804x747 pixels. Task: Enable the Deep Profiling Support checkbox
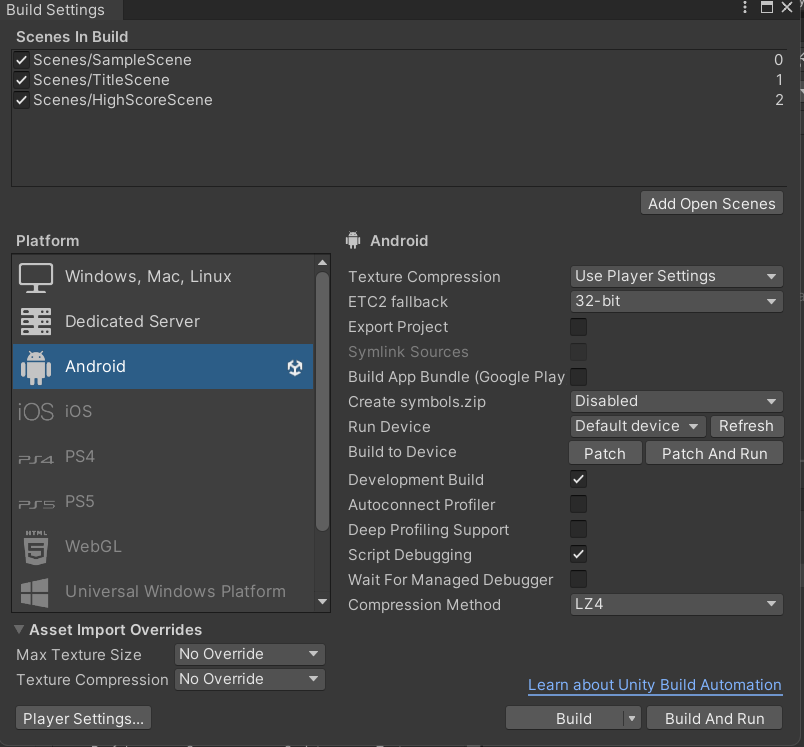coord(578,530)
